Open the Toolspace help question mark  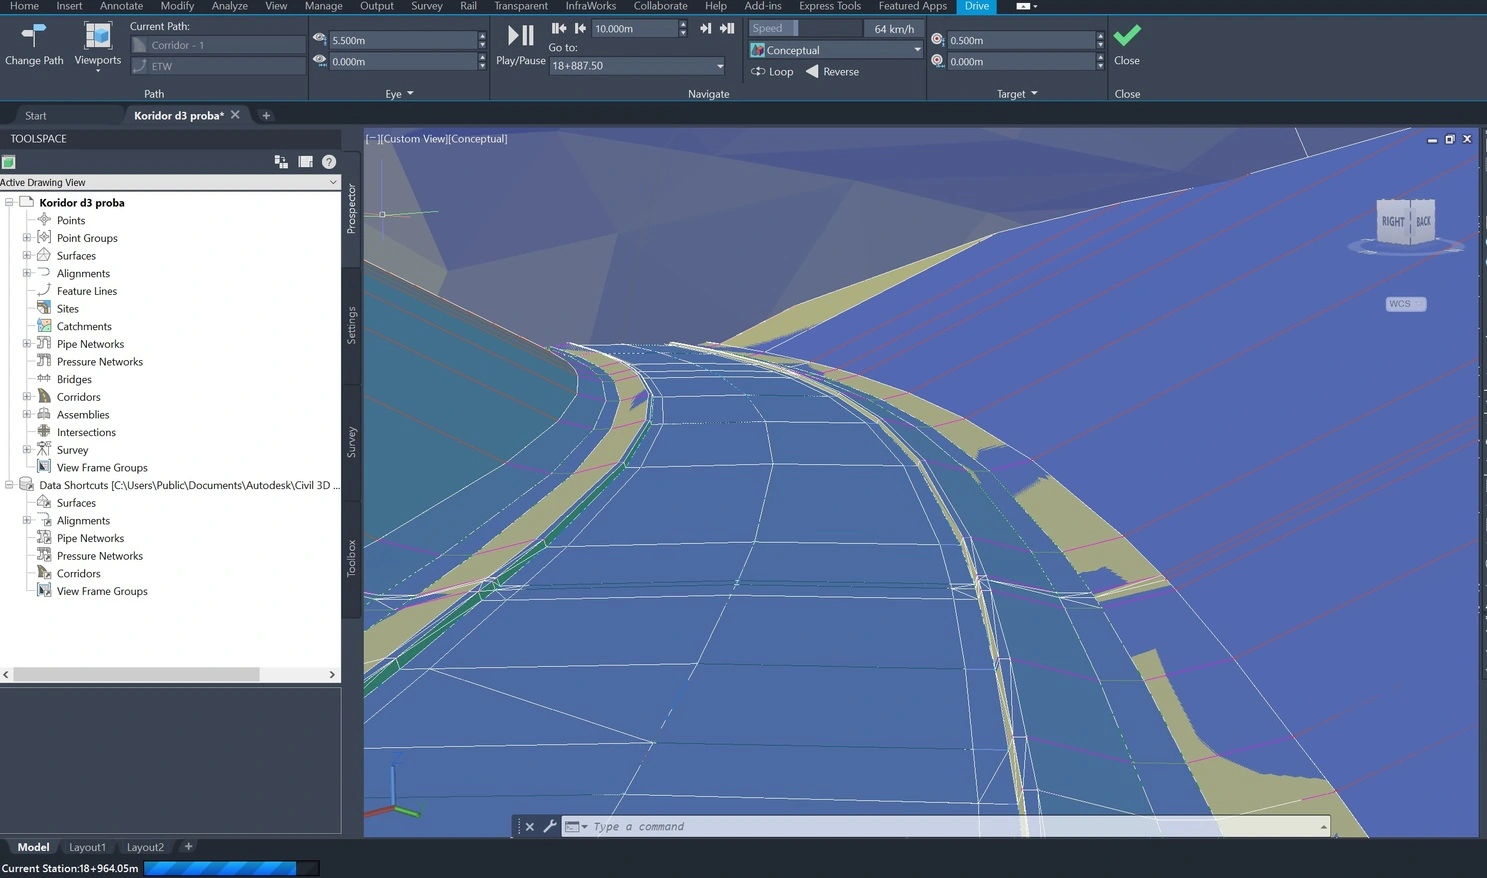click(x=329, y=161)
